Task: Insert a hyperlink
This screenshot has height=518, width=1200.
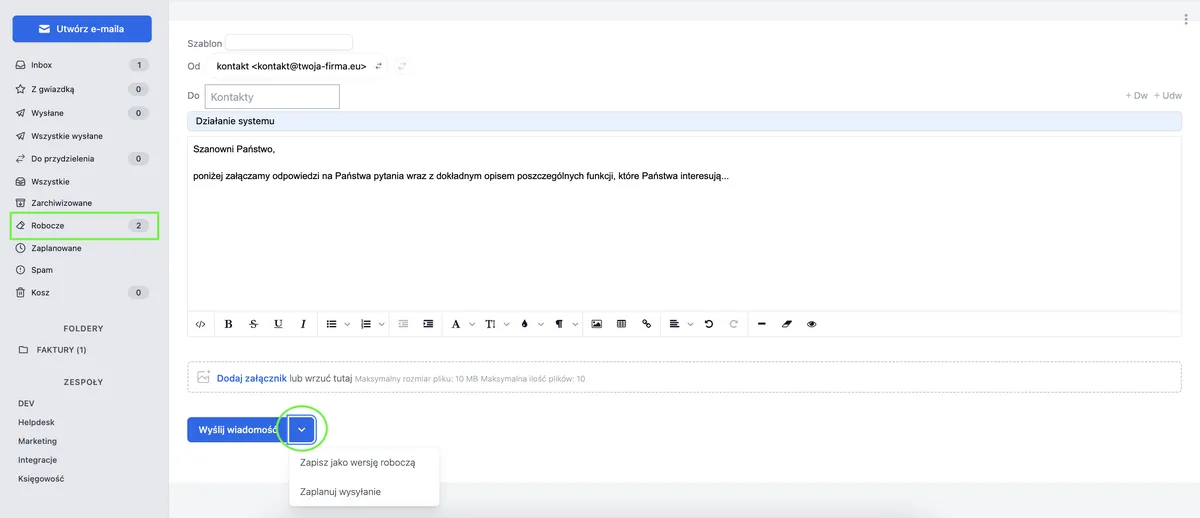Action: click(646, 324)
